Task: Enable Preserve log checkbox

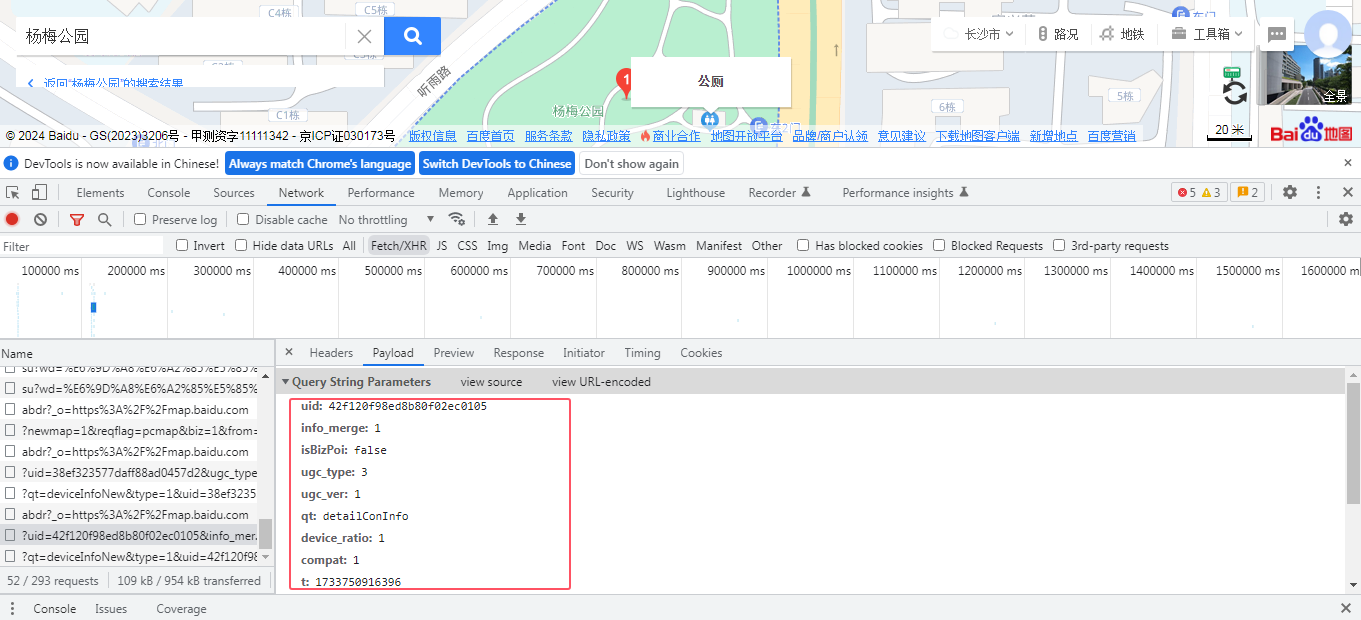Action: 140,220
